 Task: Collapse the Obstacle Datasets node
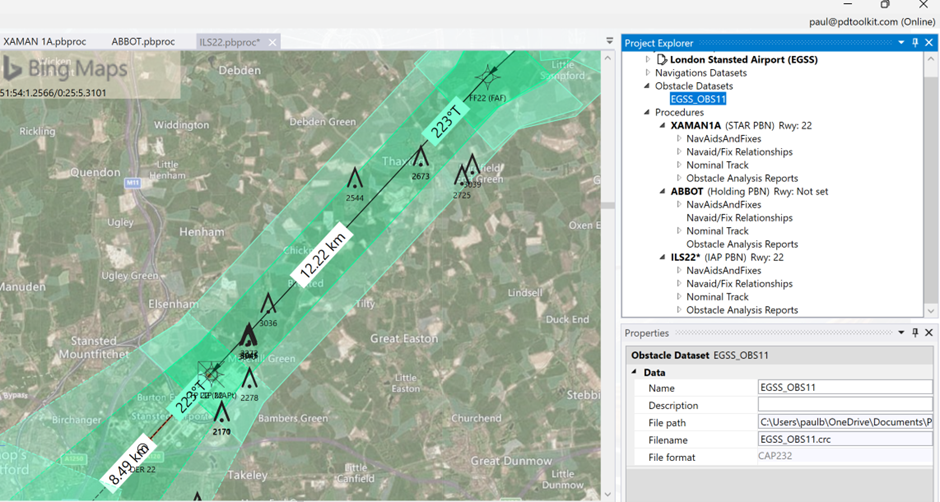647,86
